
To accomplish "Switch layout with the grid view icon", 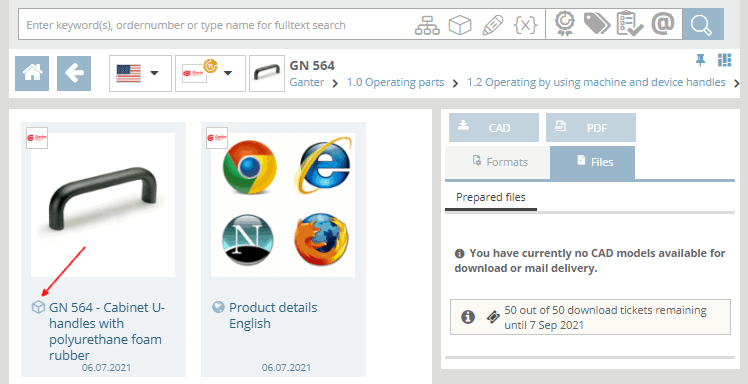I will [724, 60].
